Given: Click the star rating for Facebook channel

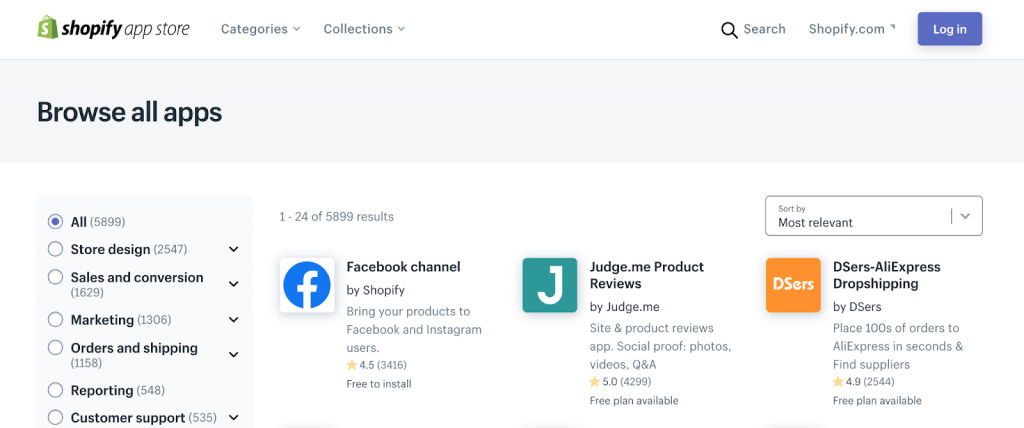Looking at the screenshot, I should click(377, 365).
